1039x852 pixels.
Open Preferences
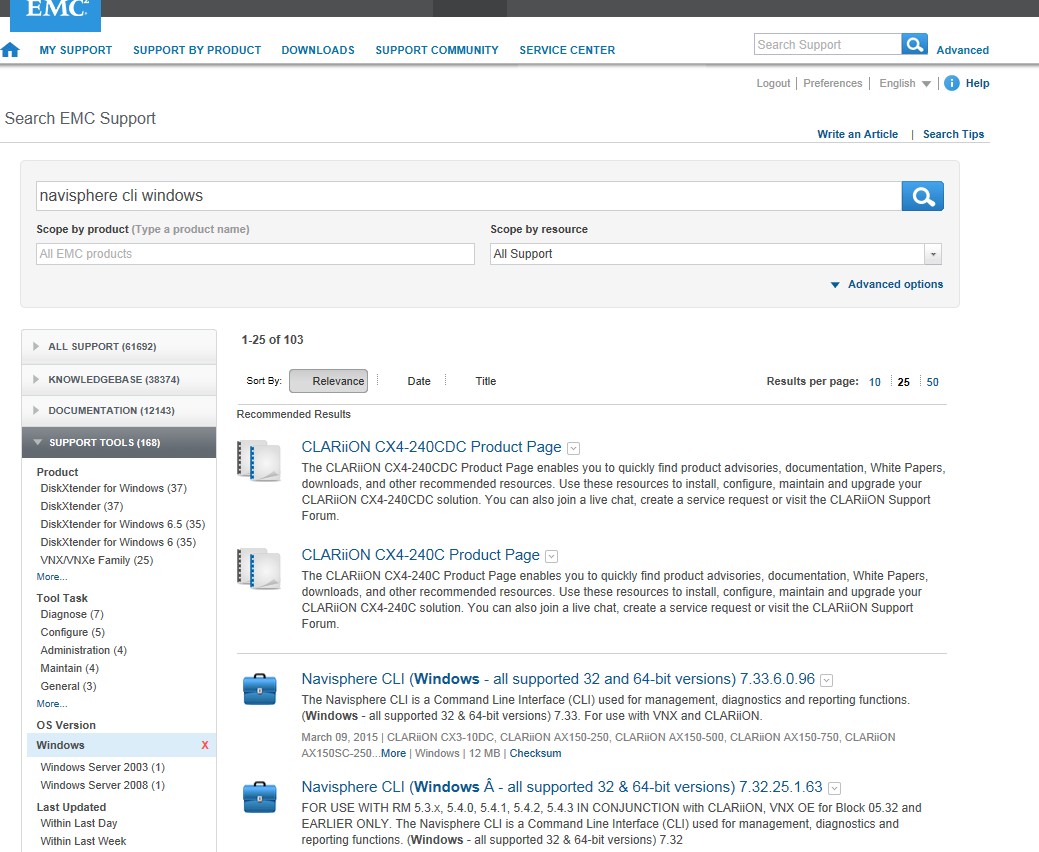tap(832, 83)
